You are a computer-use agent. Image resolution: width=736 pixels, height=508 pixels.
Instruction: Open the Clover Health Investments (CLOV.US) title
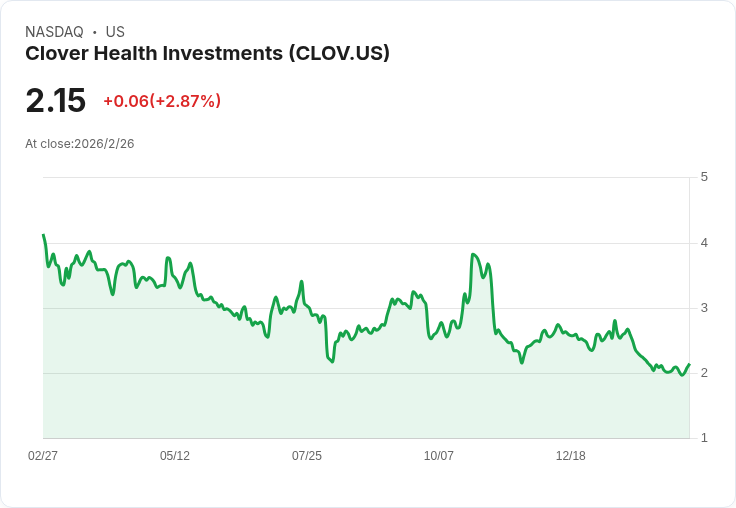[207, 54]
